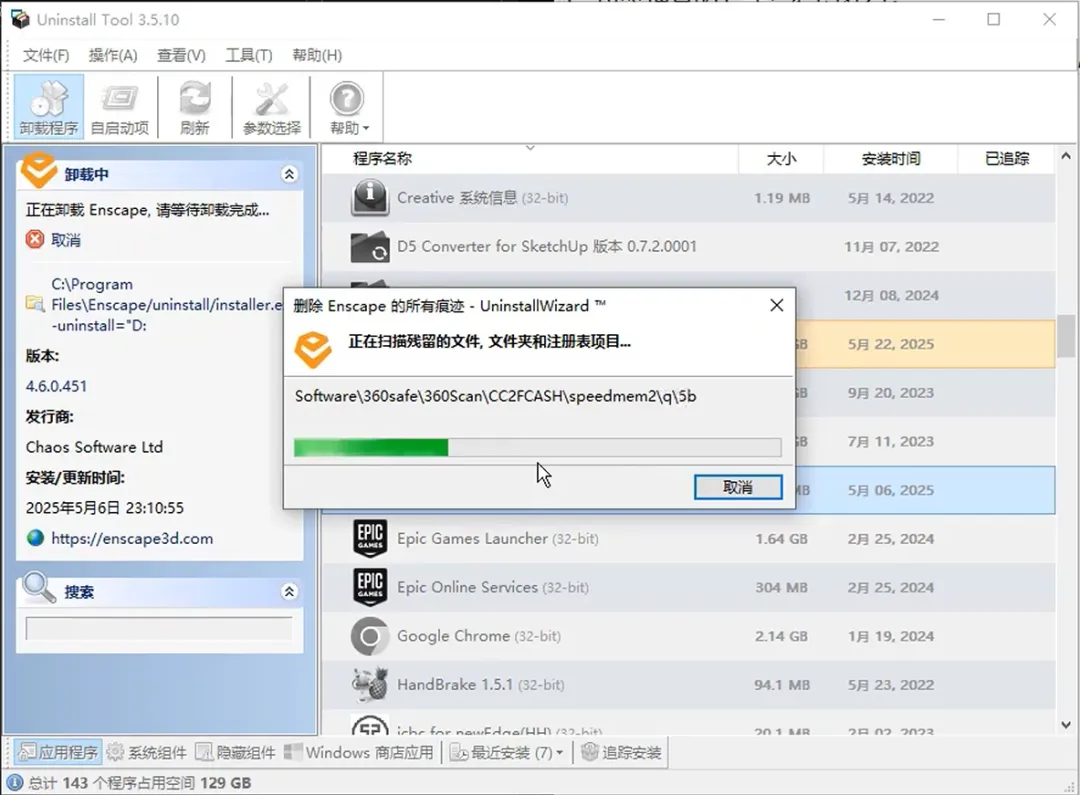Click the 5月 06, 2025 date cell

[891, 490]
